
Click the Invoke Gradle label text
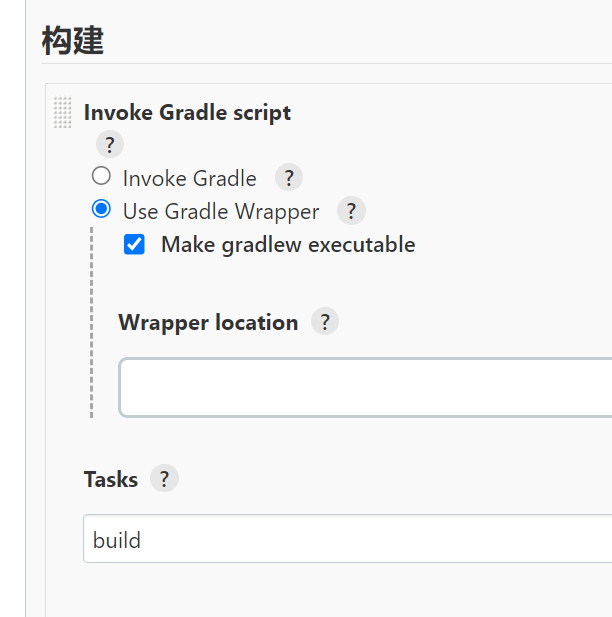pos(189,179)
